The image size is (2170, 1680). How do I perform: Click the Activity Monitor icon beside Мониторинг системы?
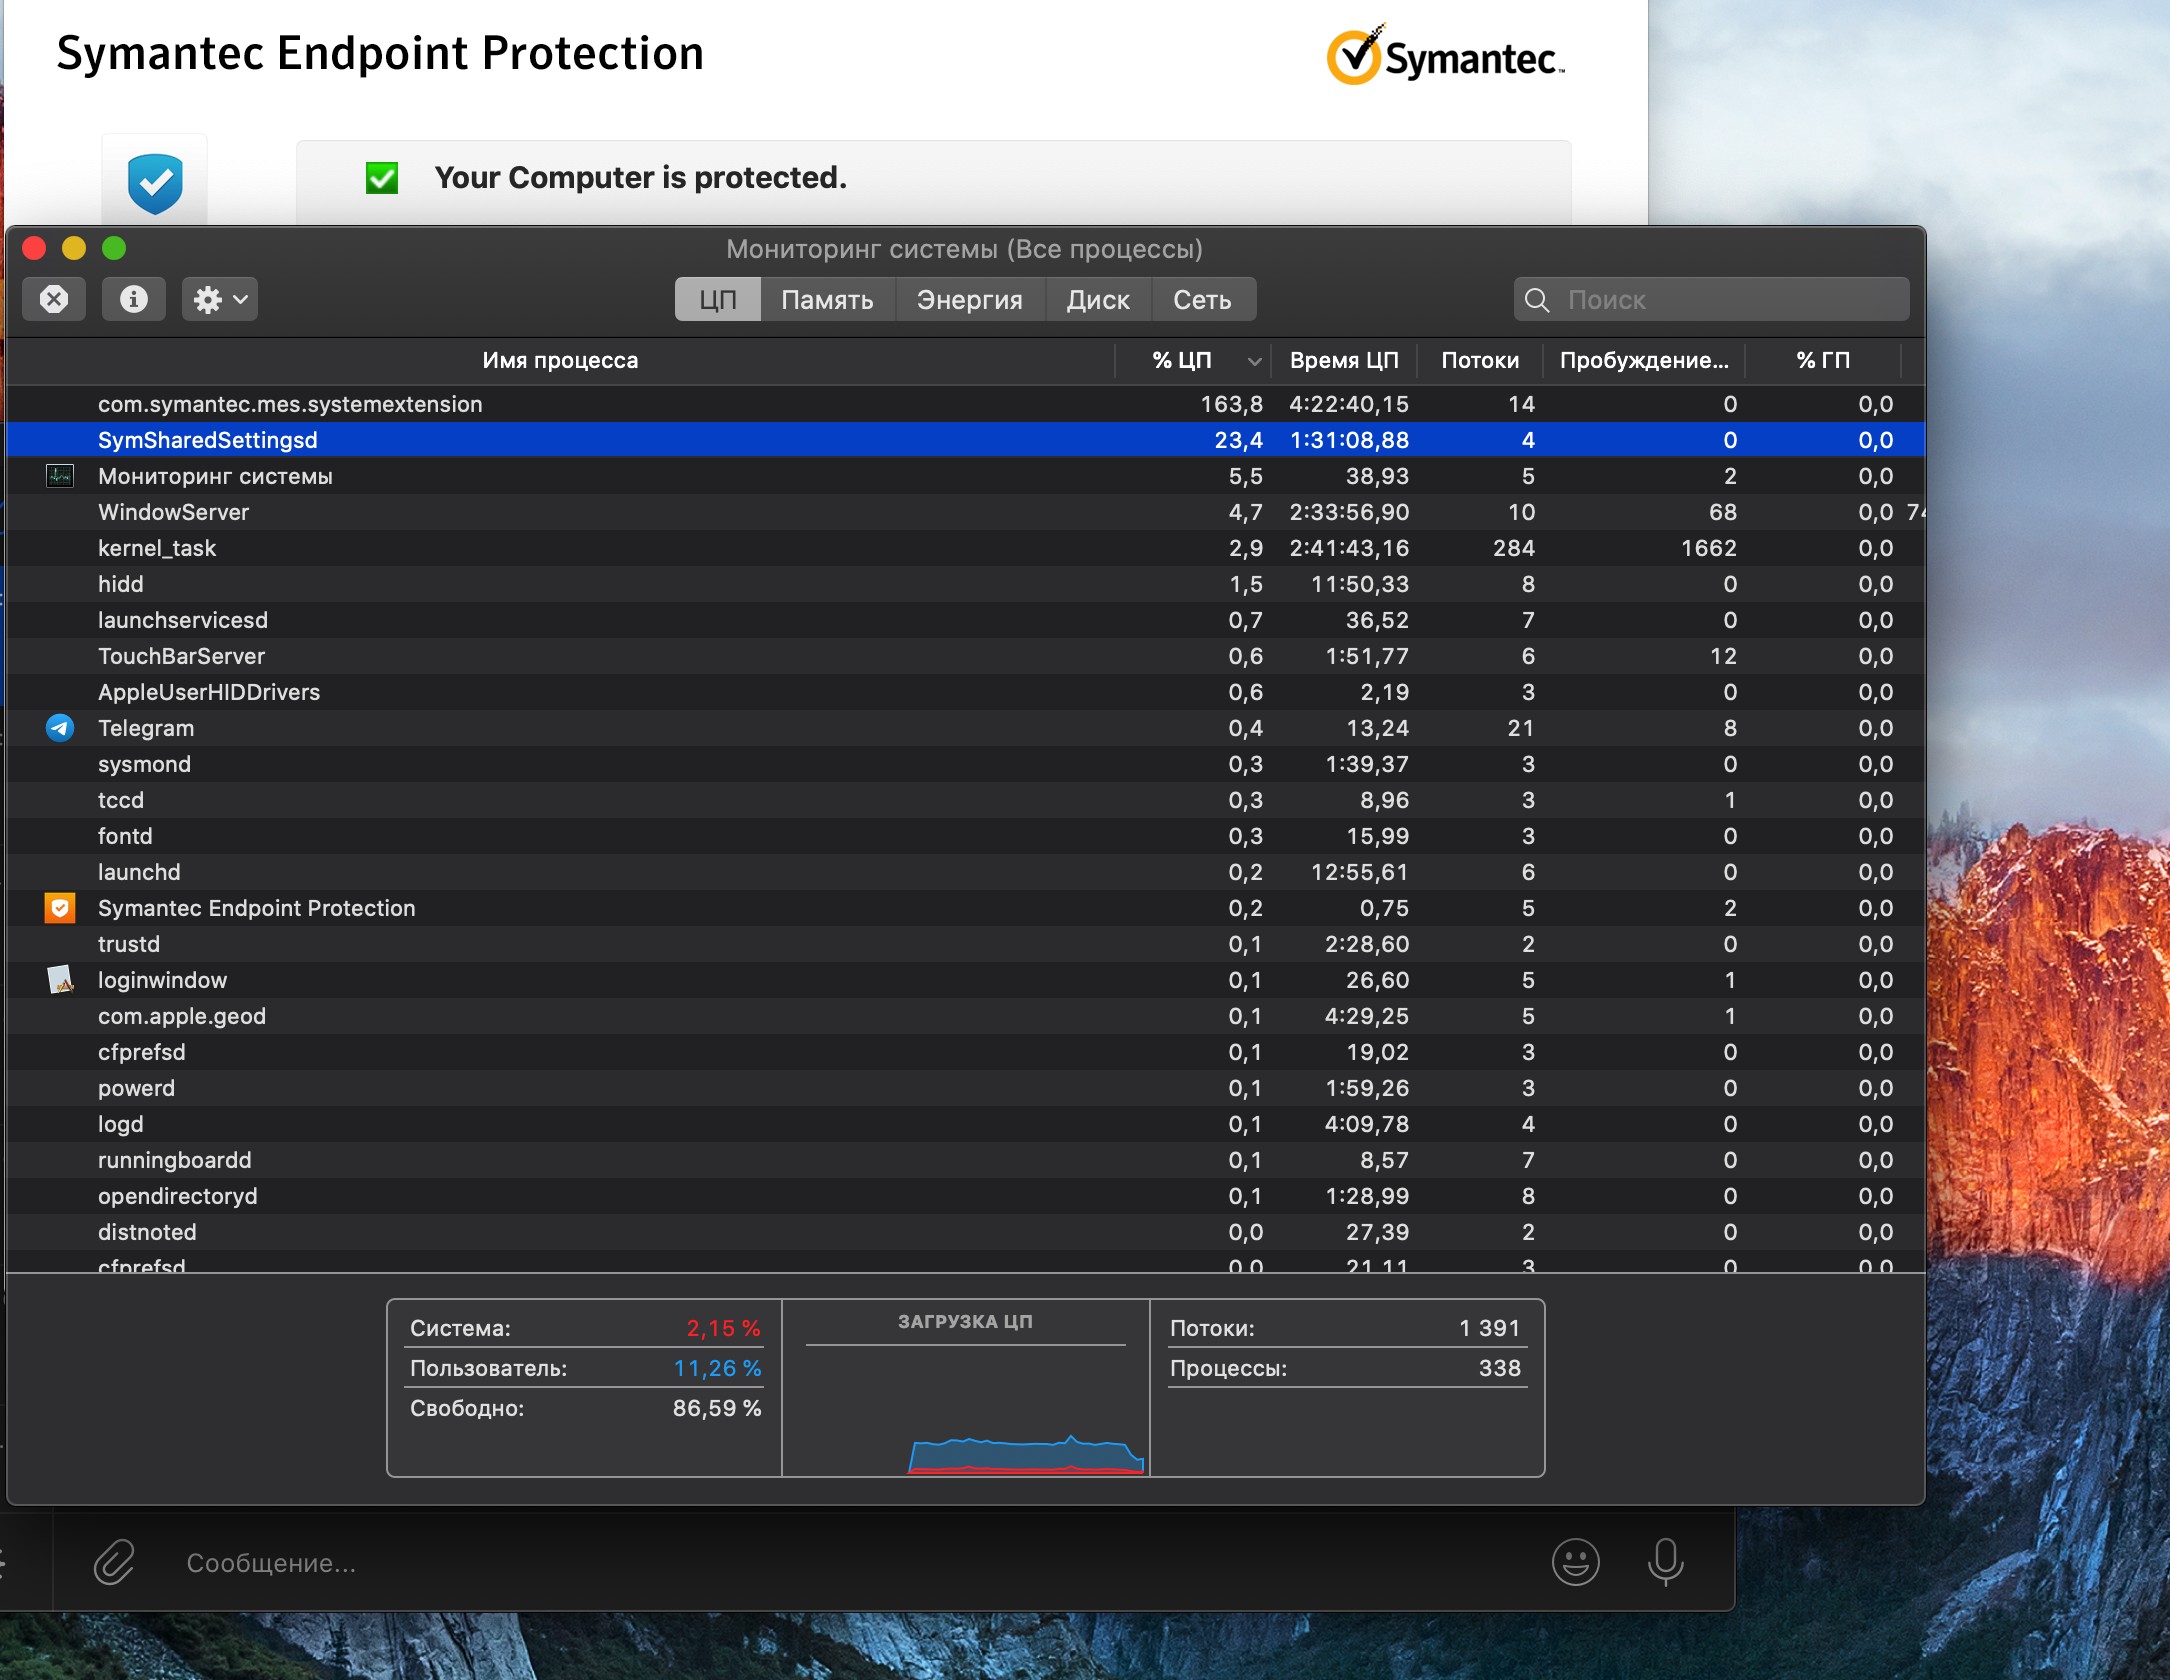(60, 476)
